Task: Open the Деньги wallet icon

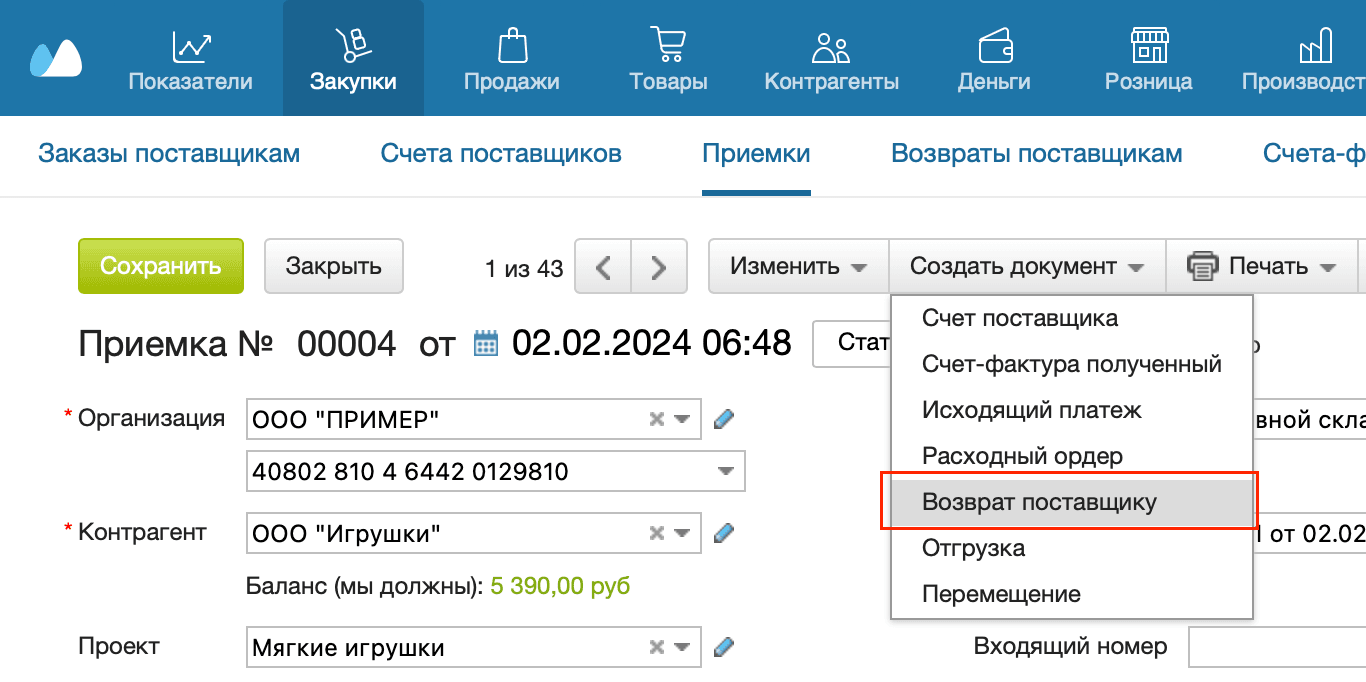Action: [993, 45]
